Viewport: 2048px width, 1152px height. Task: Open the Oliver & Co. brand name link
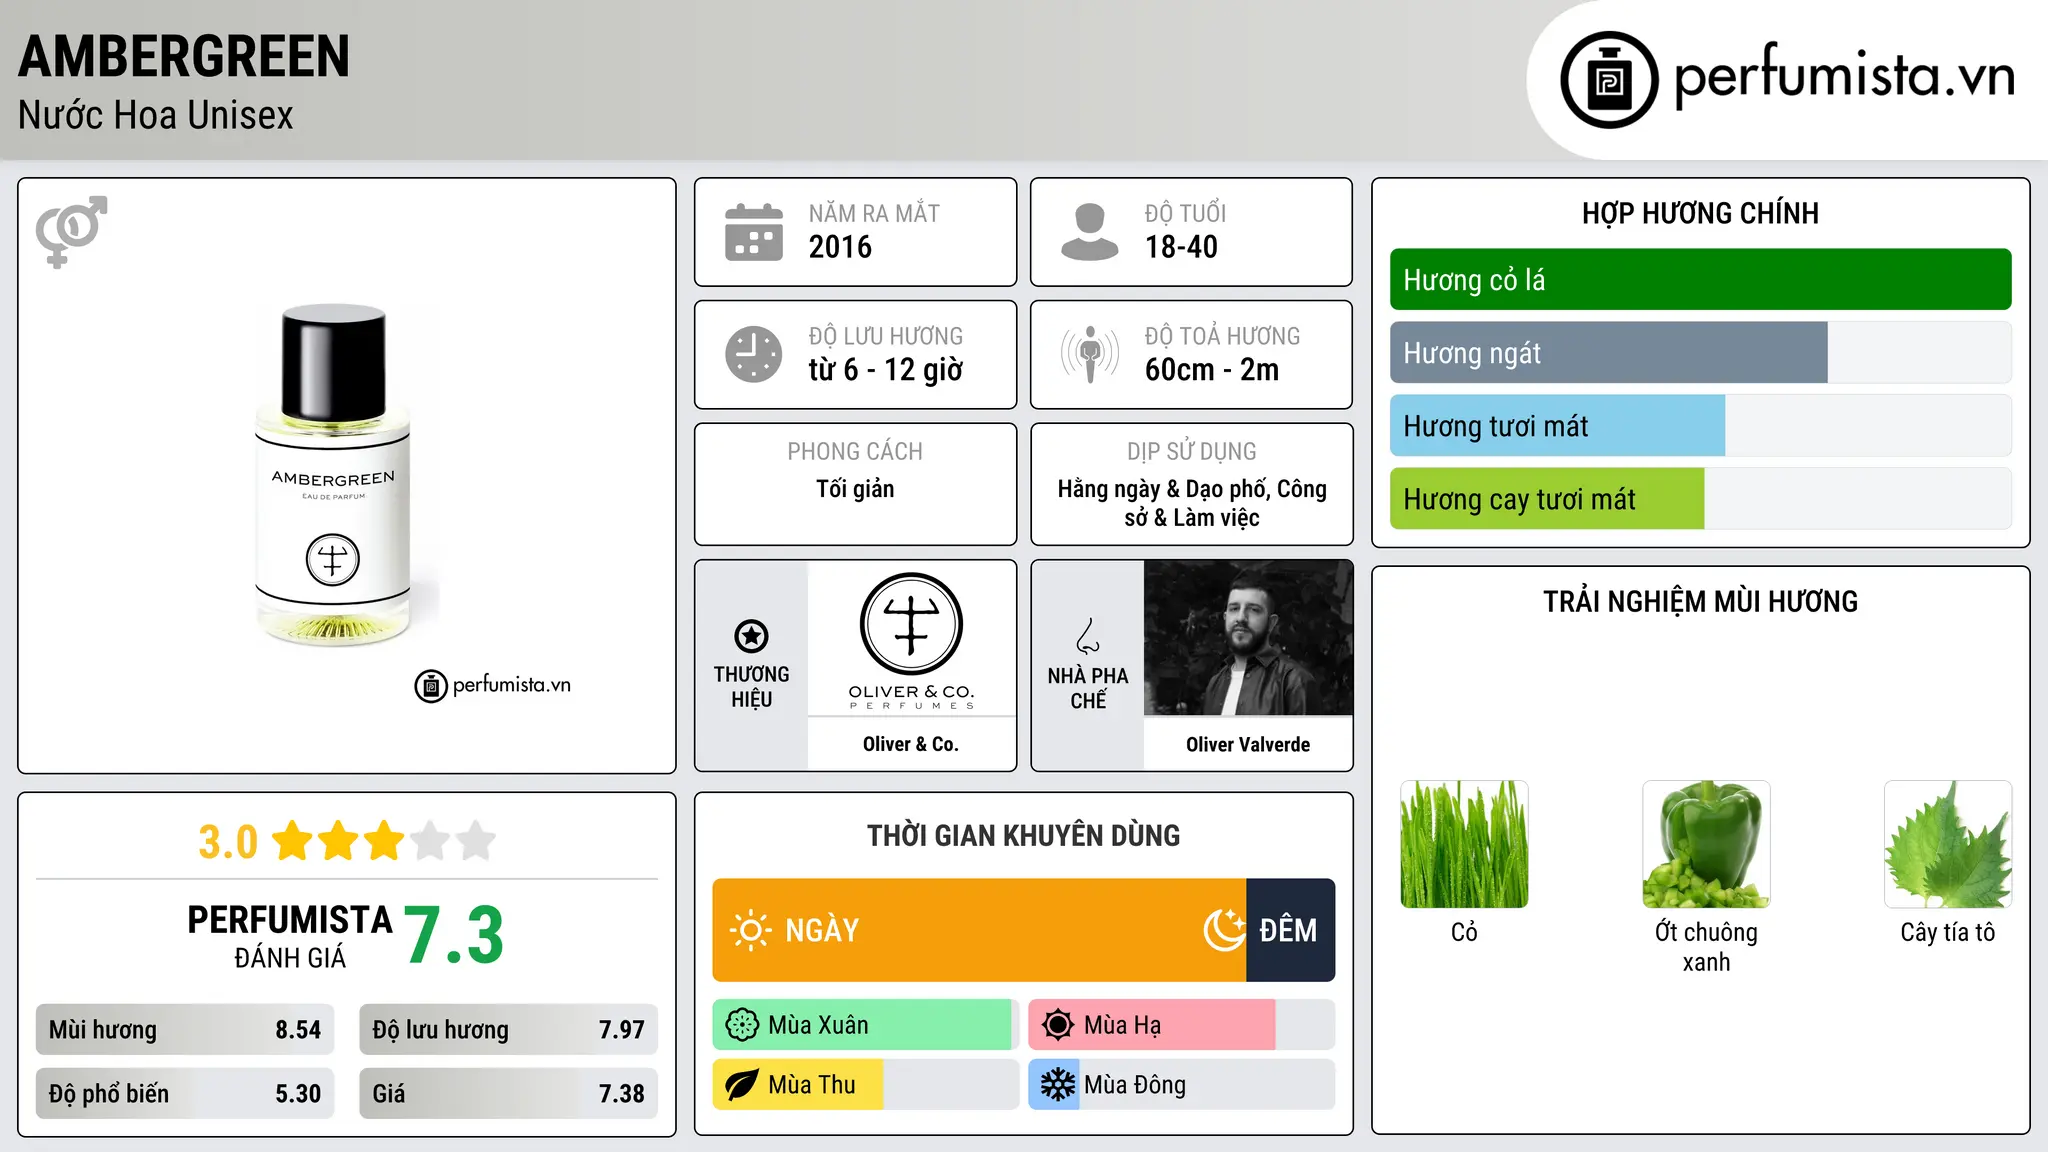[911, 744]
